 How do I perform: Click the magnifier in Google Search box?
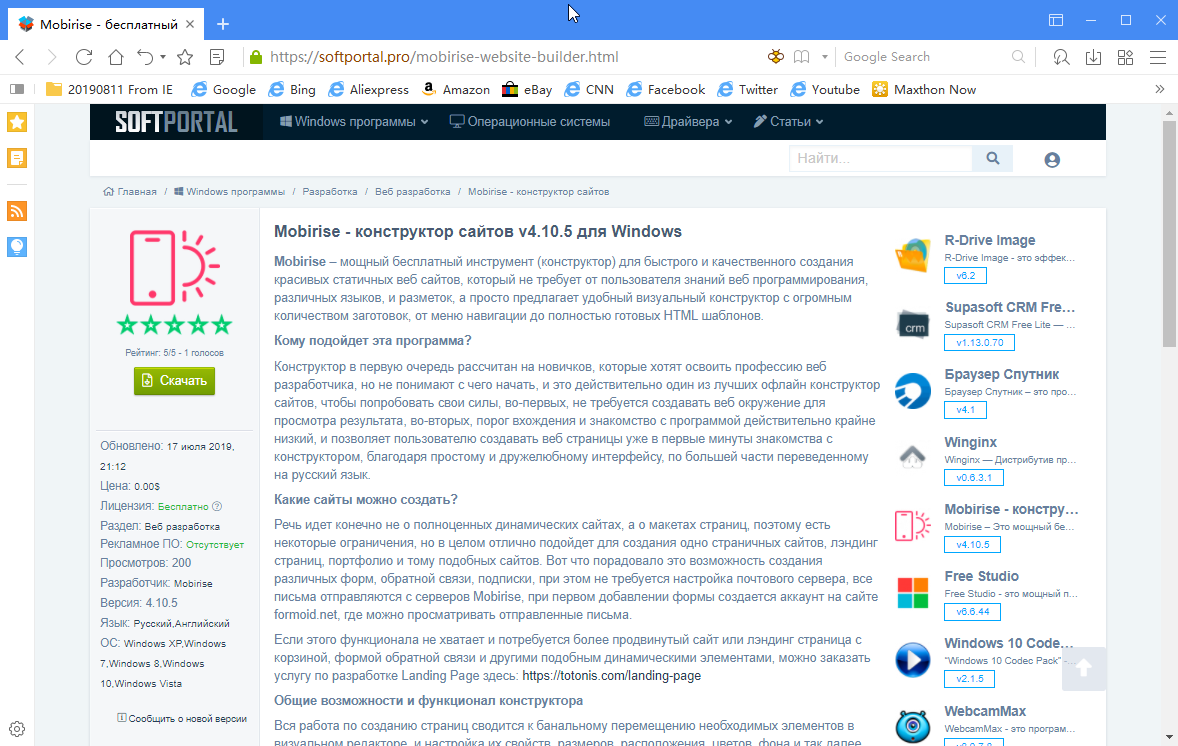pyautogui.click(x=1018, y=57)
